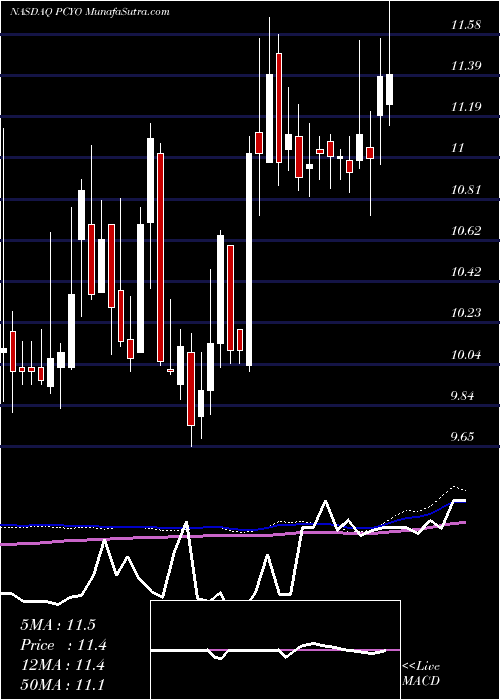Click the Price : 11.4 readout
Image resolution: width=500 pixels, height=700 pixels.
click(x=63, y=645)
